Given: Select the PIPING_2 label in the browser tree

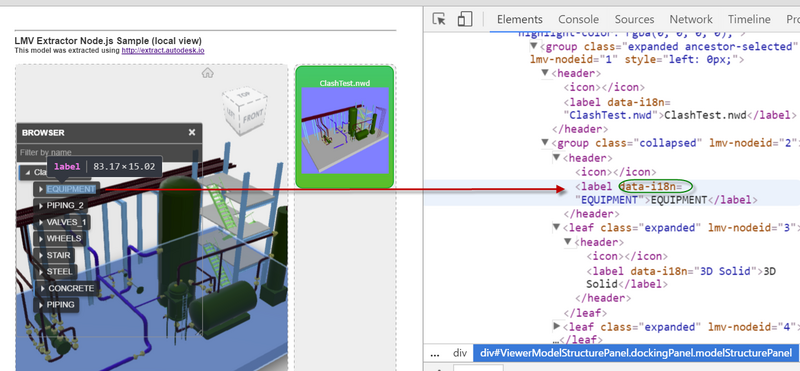Looking at the screenshot, I should [65, 206].
